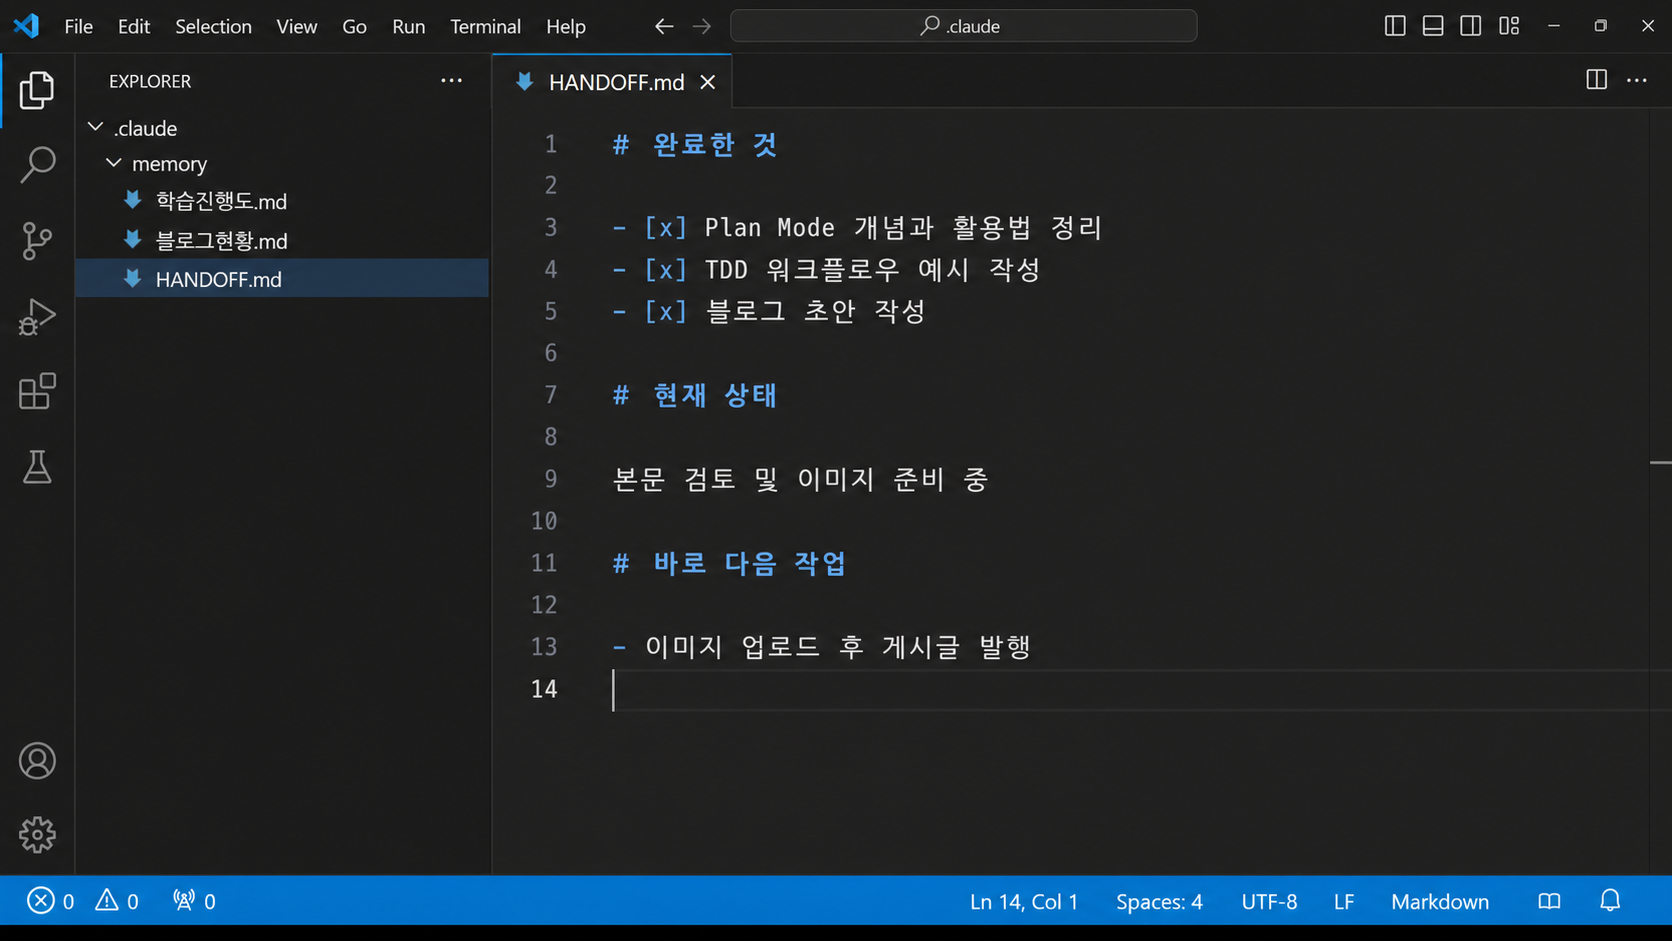Open the Testing flask icon
This screenshot has width=1672, height=941.
tap(37, 467)
